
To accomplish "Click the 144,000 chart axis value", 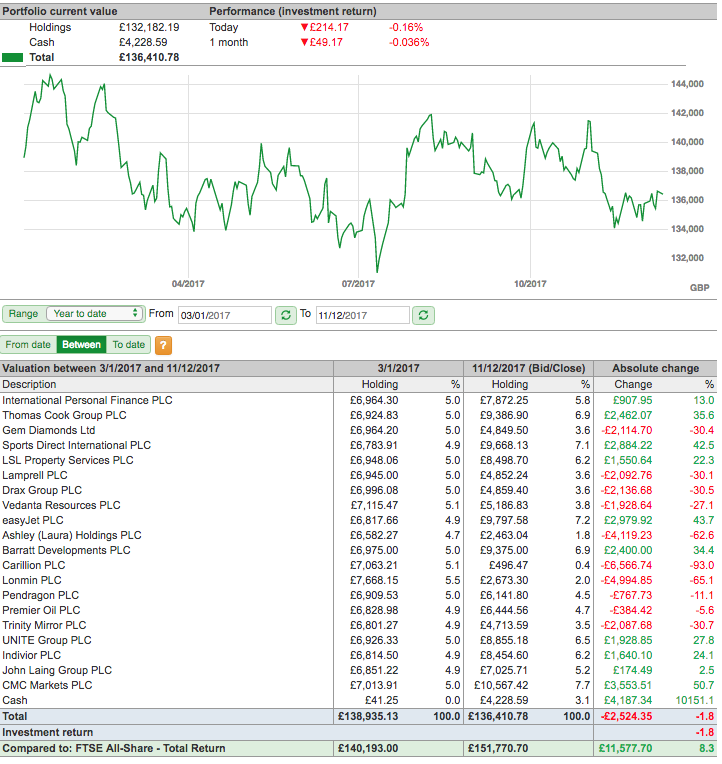I will (687, 84).
